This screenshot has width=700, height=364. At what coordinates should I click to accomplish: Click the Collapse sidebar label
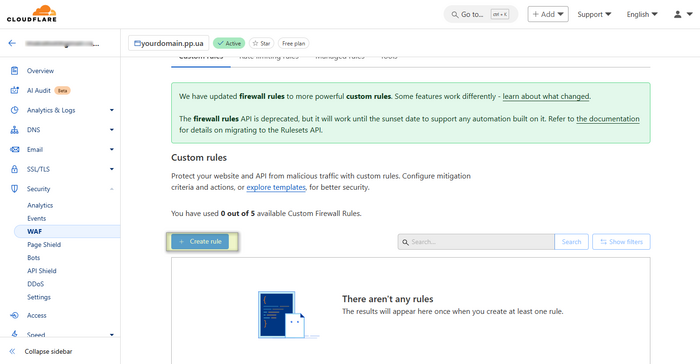(48, 351)
